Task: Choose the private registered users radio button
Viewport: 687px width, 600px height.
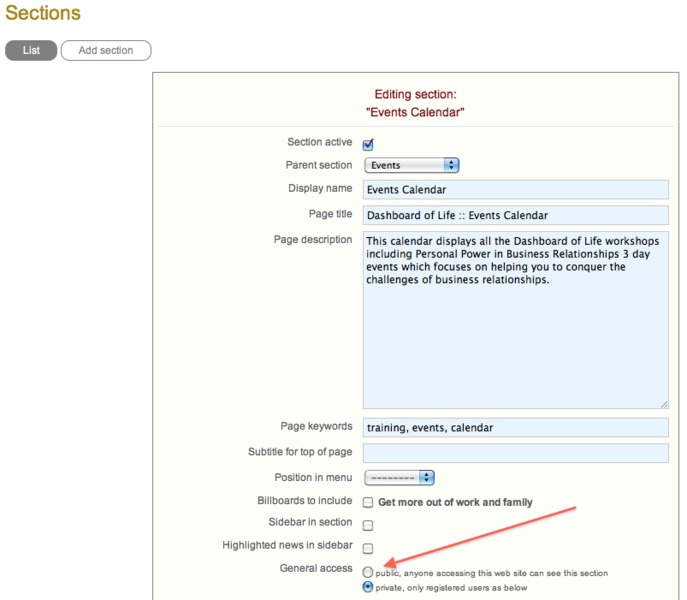Action: click(368, 587)
